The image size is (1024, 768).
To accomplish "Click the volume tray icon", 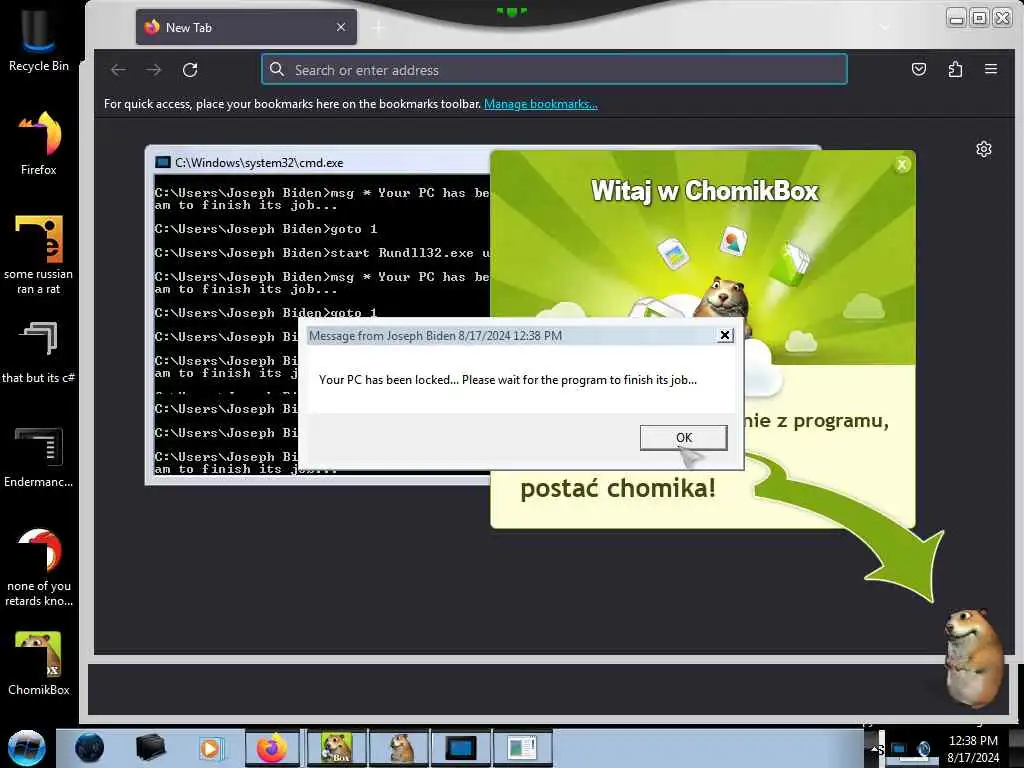I will (923, 749).
